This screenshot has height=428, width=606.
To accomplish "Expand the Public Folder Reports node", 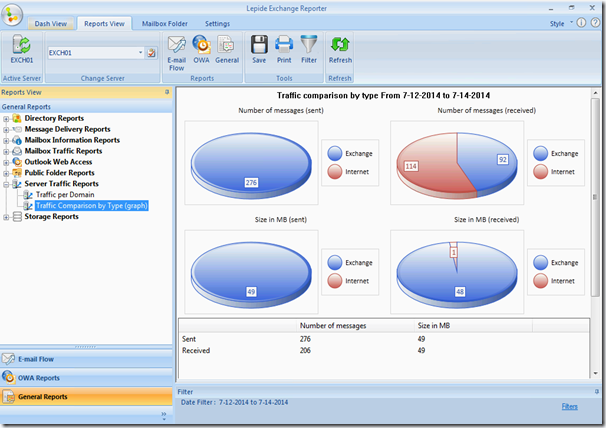I will 6,173.
